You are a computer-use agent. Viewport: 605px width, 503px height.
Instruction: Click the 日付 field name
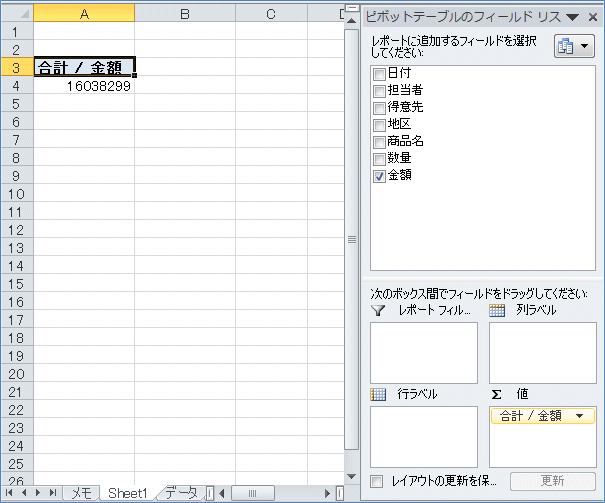399,73
